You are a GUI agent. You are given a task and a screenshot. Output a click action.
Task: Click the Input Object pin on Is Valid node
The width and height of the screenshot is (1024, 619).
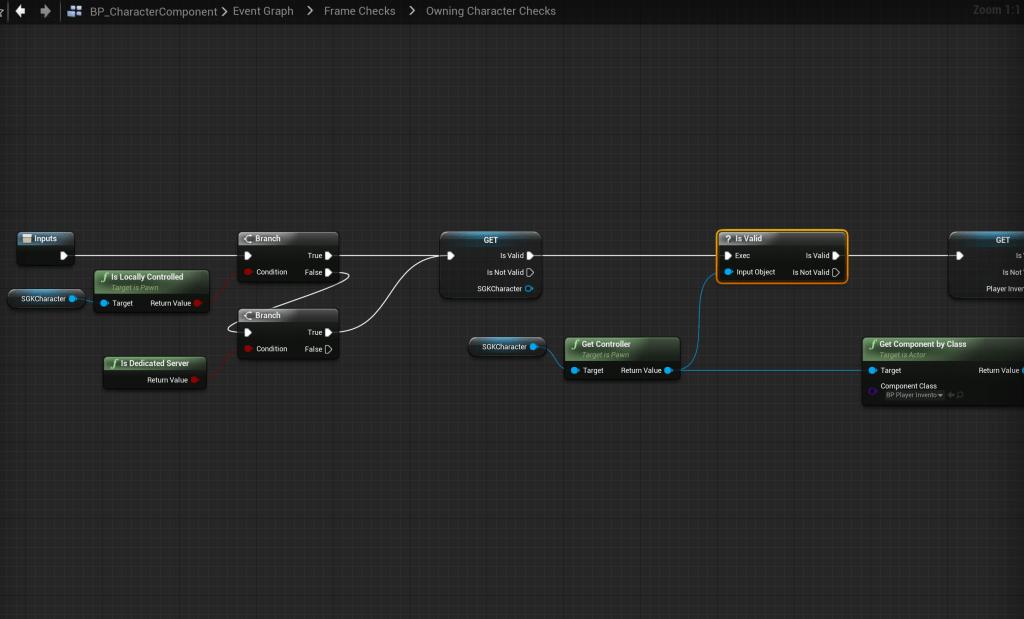click(729, 272)
